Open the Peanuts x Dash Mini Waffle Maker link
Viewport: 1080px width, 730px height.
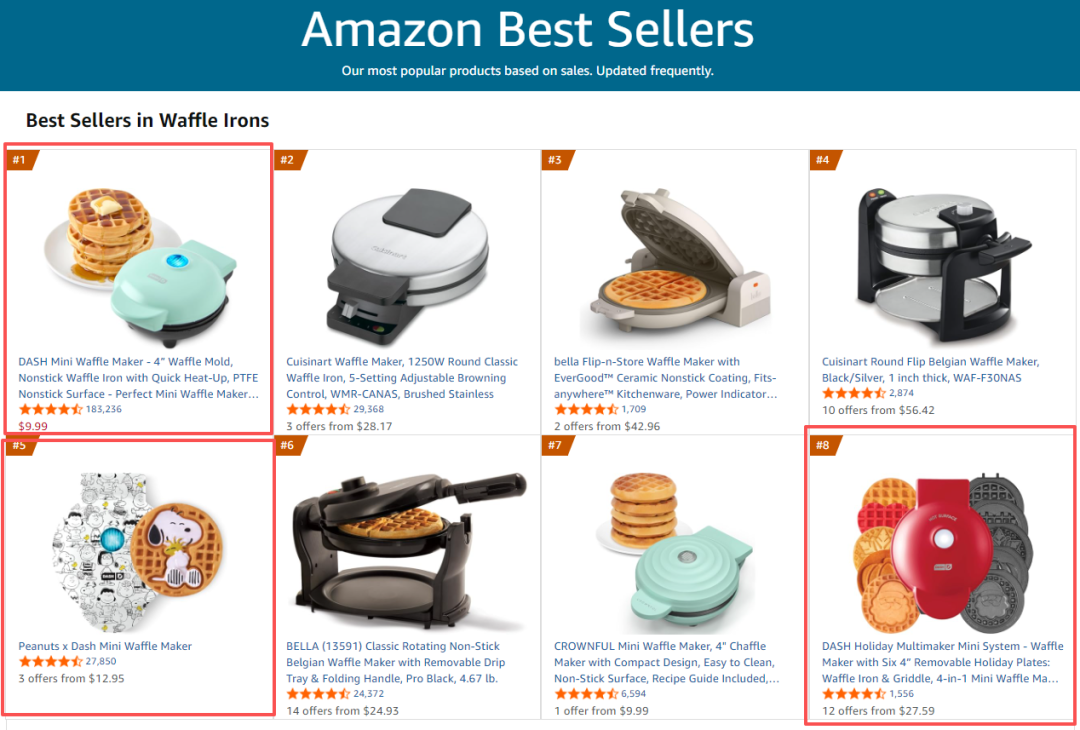(105, 646)
